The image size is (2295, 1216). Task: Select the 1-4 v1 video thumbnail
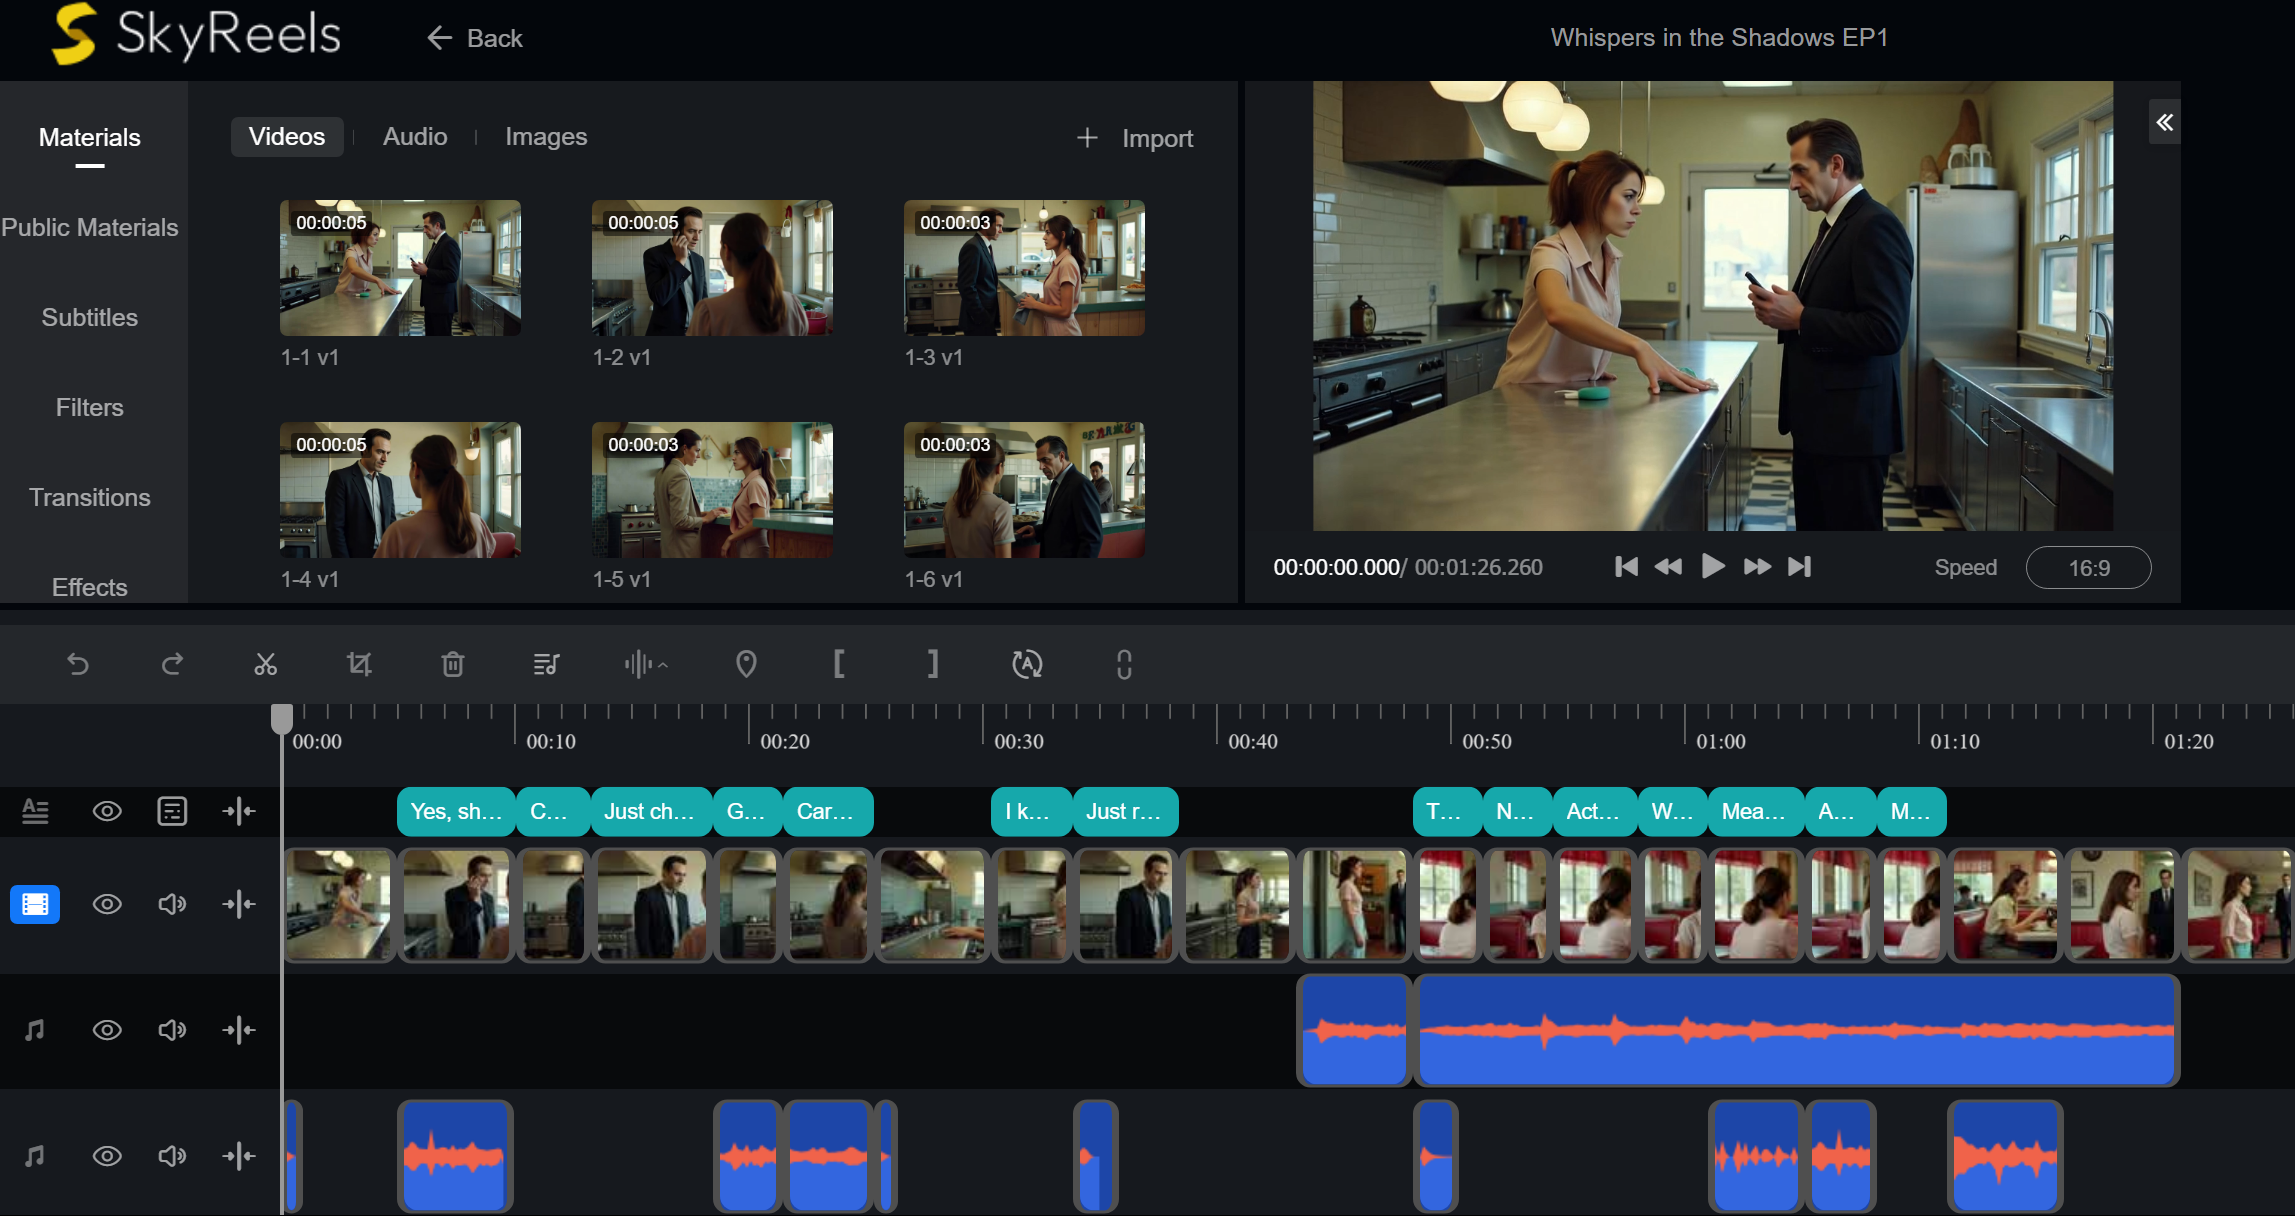click(400, 490)
